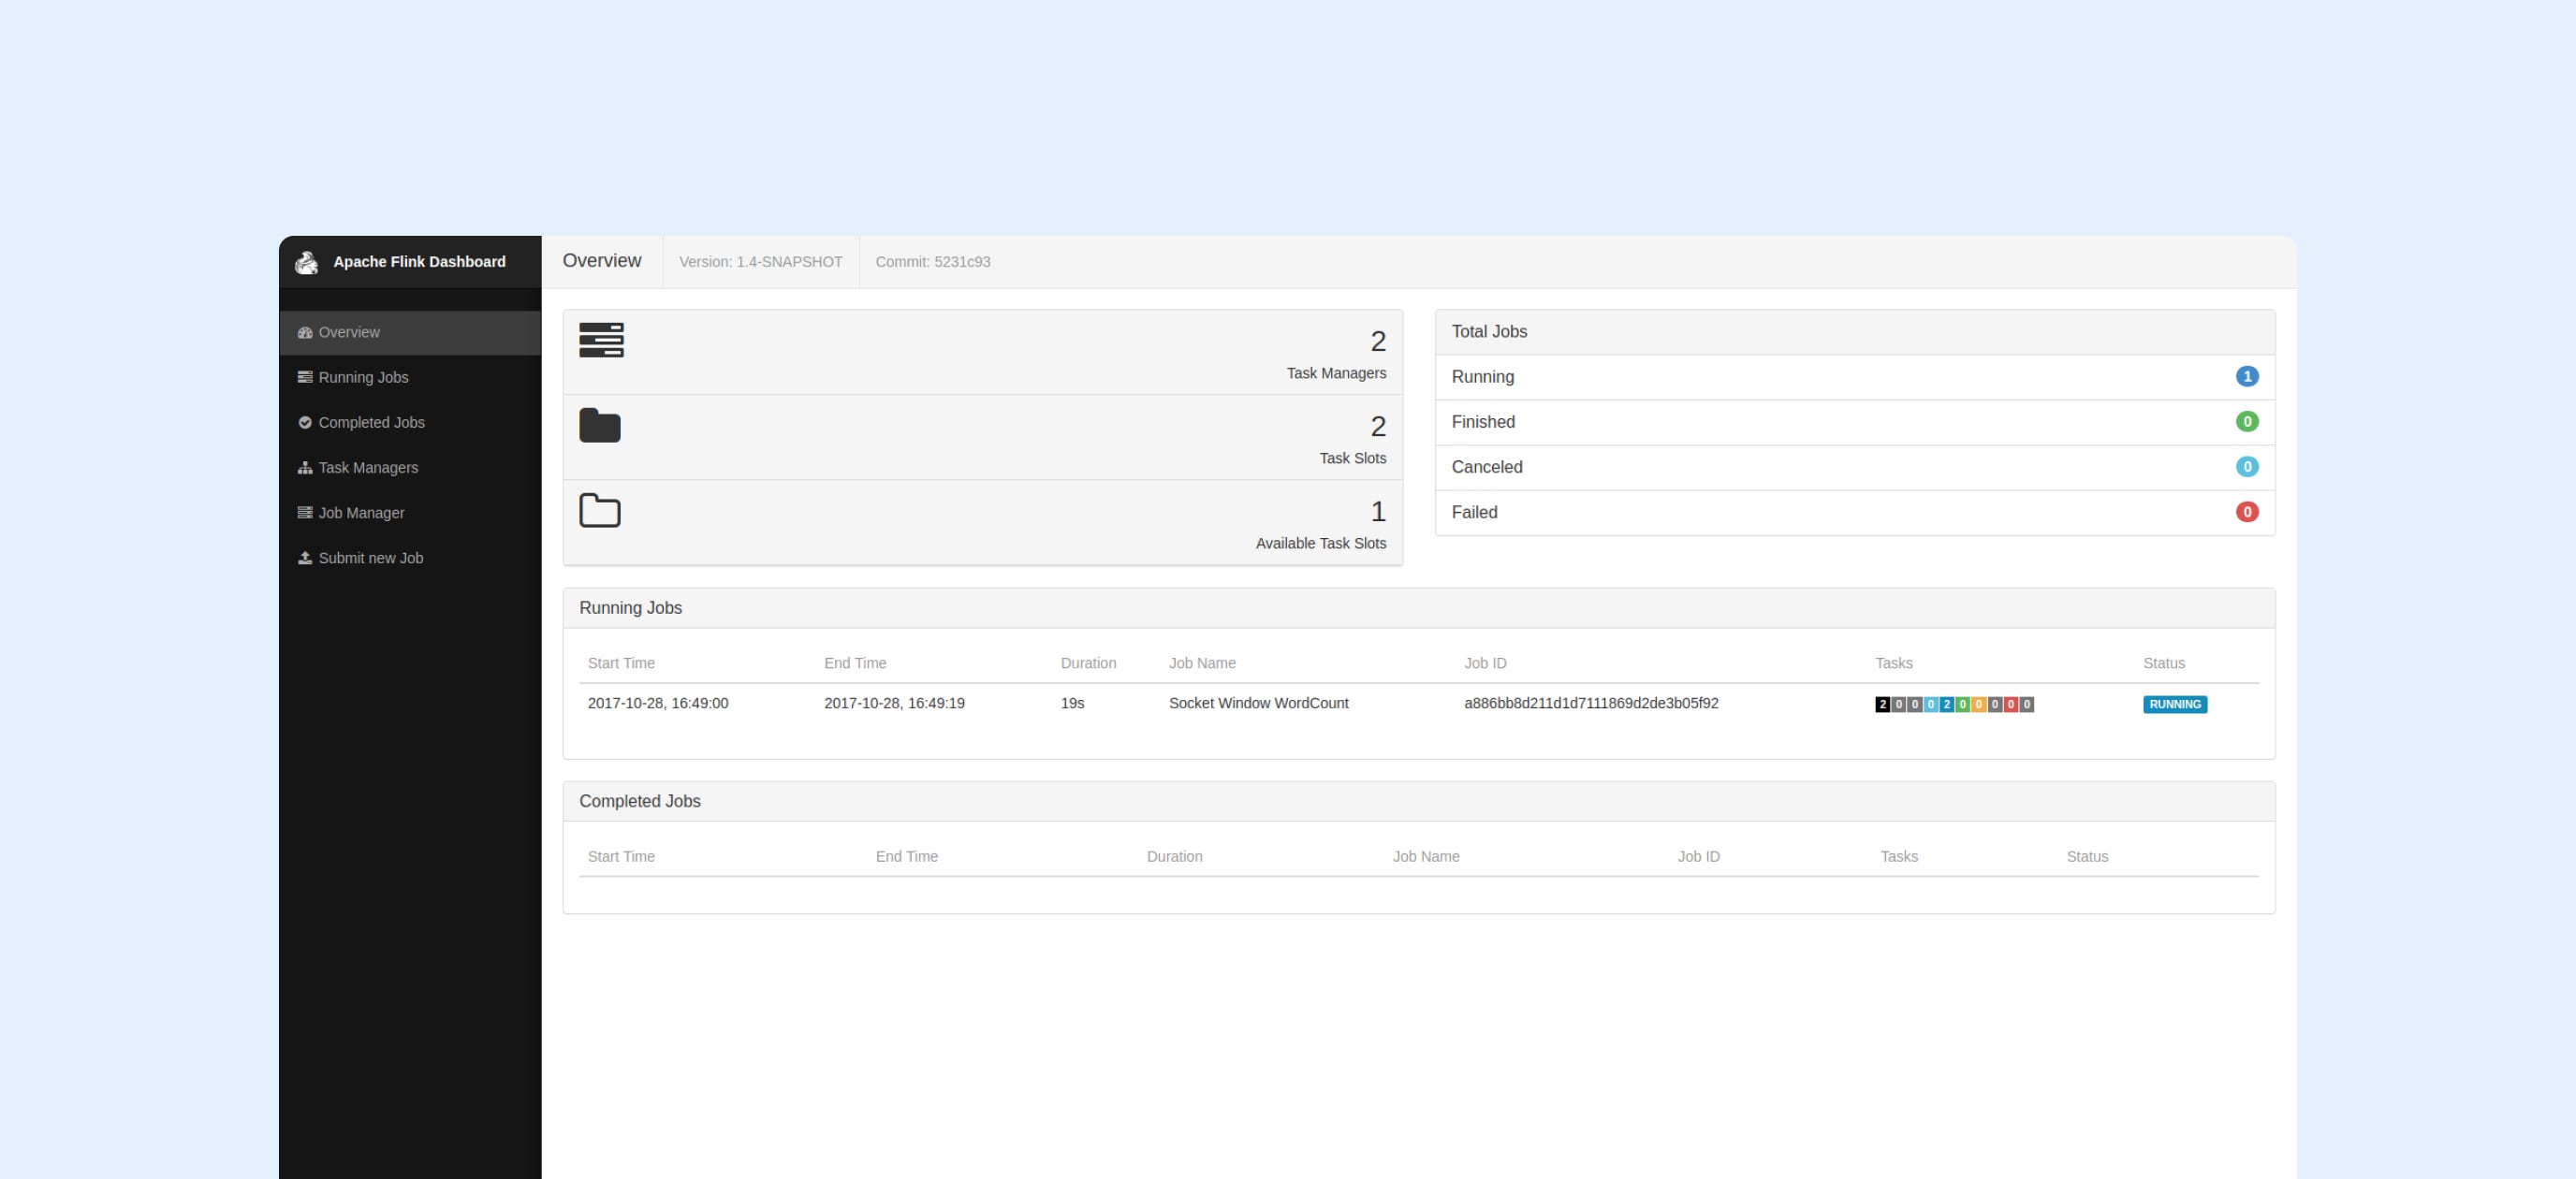The image size is (2576, 1179).
Task: Click the green Finished jobs count badge
Action: pyautogui.click(x=2247, y=422)
